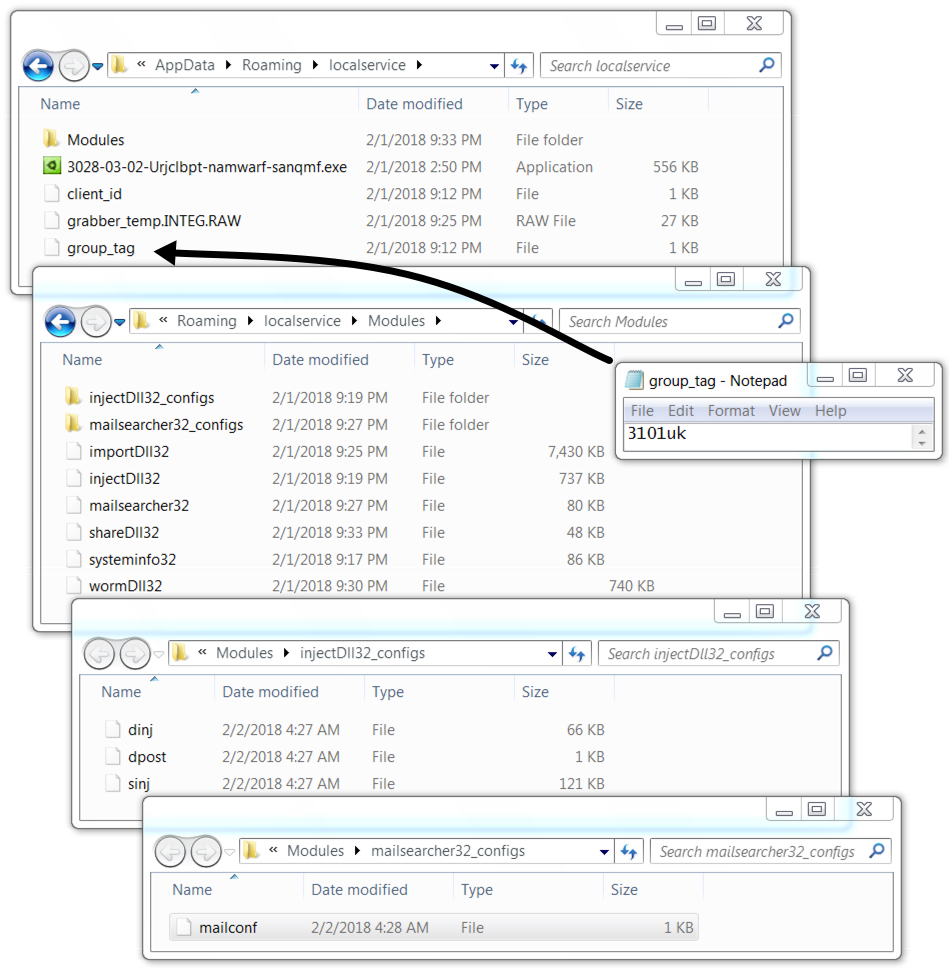Sort by Name in localservice window
Screen dimensions: 950x970
(60, 104)
